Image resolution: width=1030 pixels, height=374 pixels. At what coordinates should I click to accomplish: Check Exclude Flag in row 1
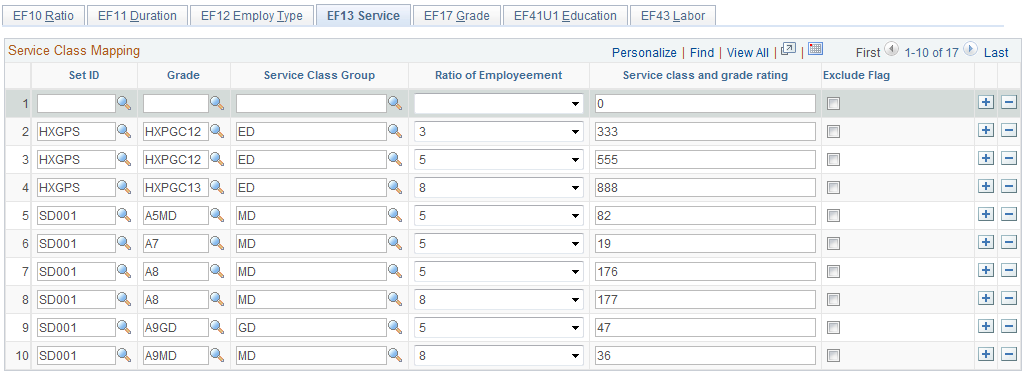point(834,103)
